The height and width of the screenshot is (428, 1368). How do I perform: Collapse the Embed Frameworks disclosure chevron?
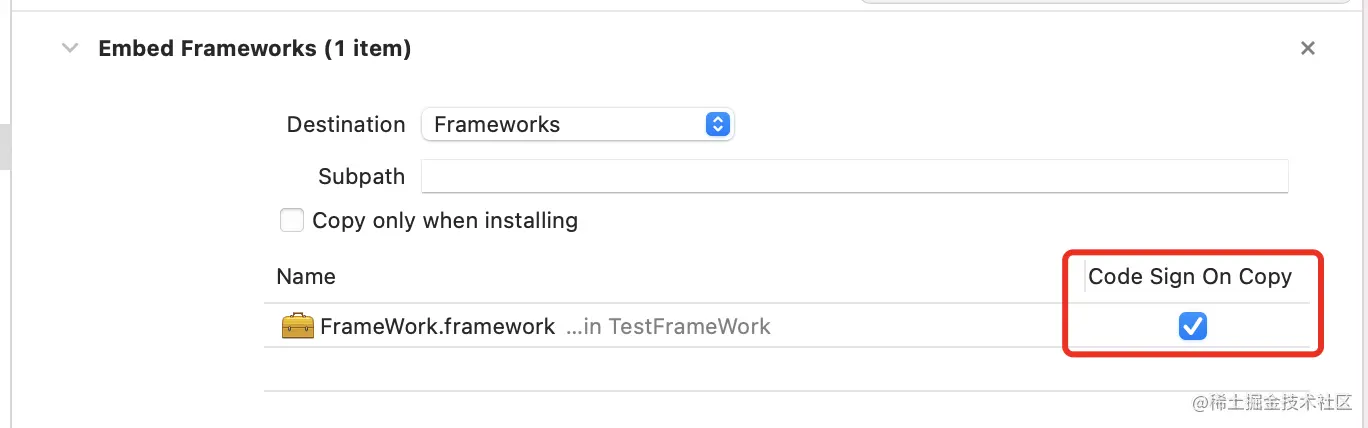(70, 48)
